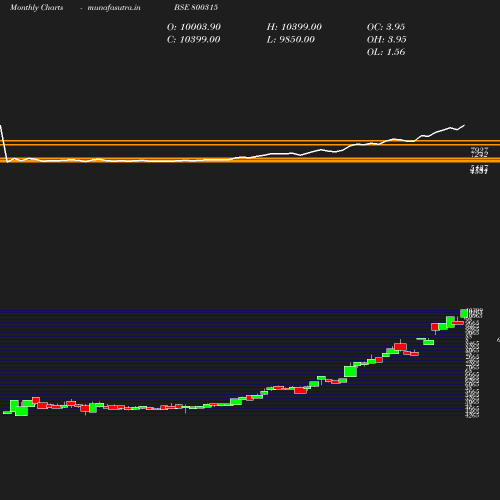Click the 'Monthly Charts' title text
Screen dimensions: 500x500
[x=36, y=8]
